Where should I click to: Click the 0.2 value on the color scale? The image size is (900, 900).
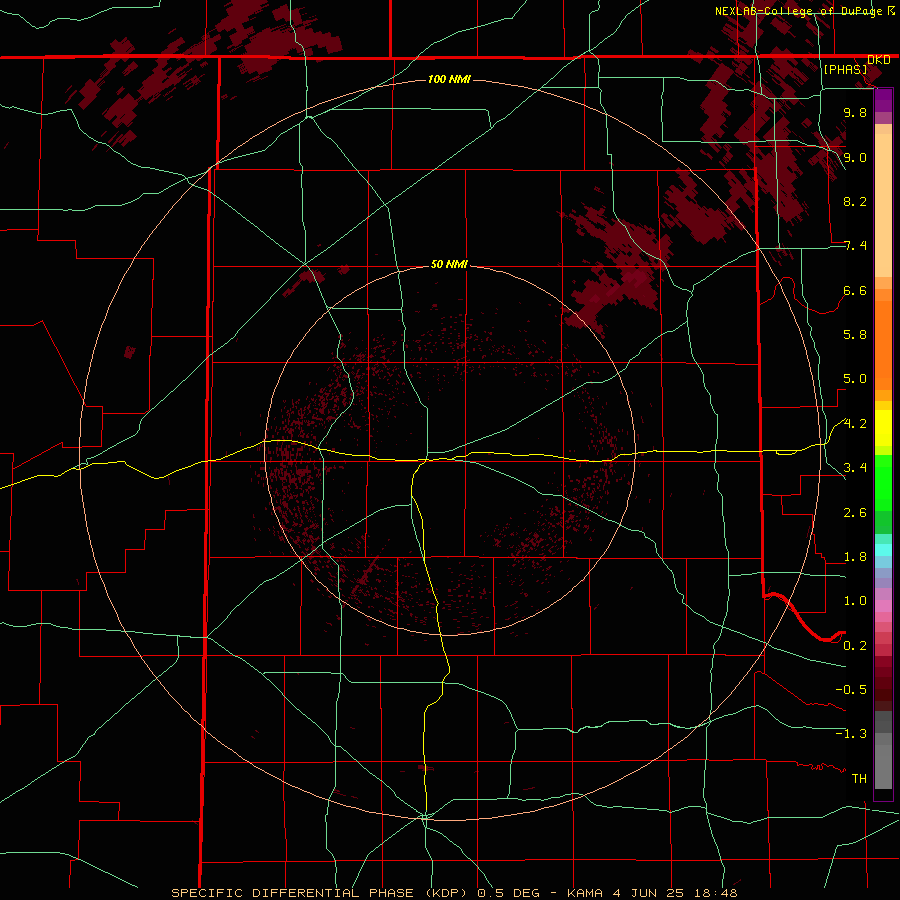click(855, 646)
